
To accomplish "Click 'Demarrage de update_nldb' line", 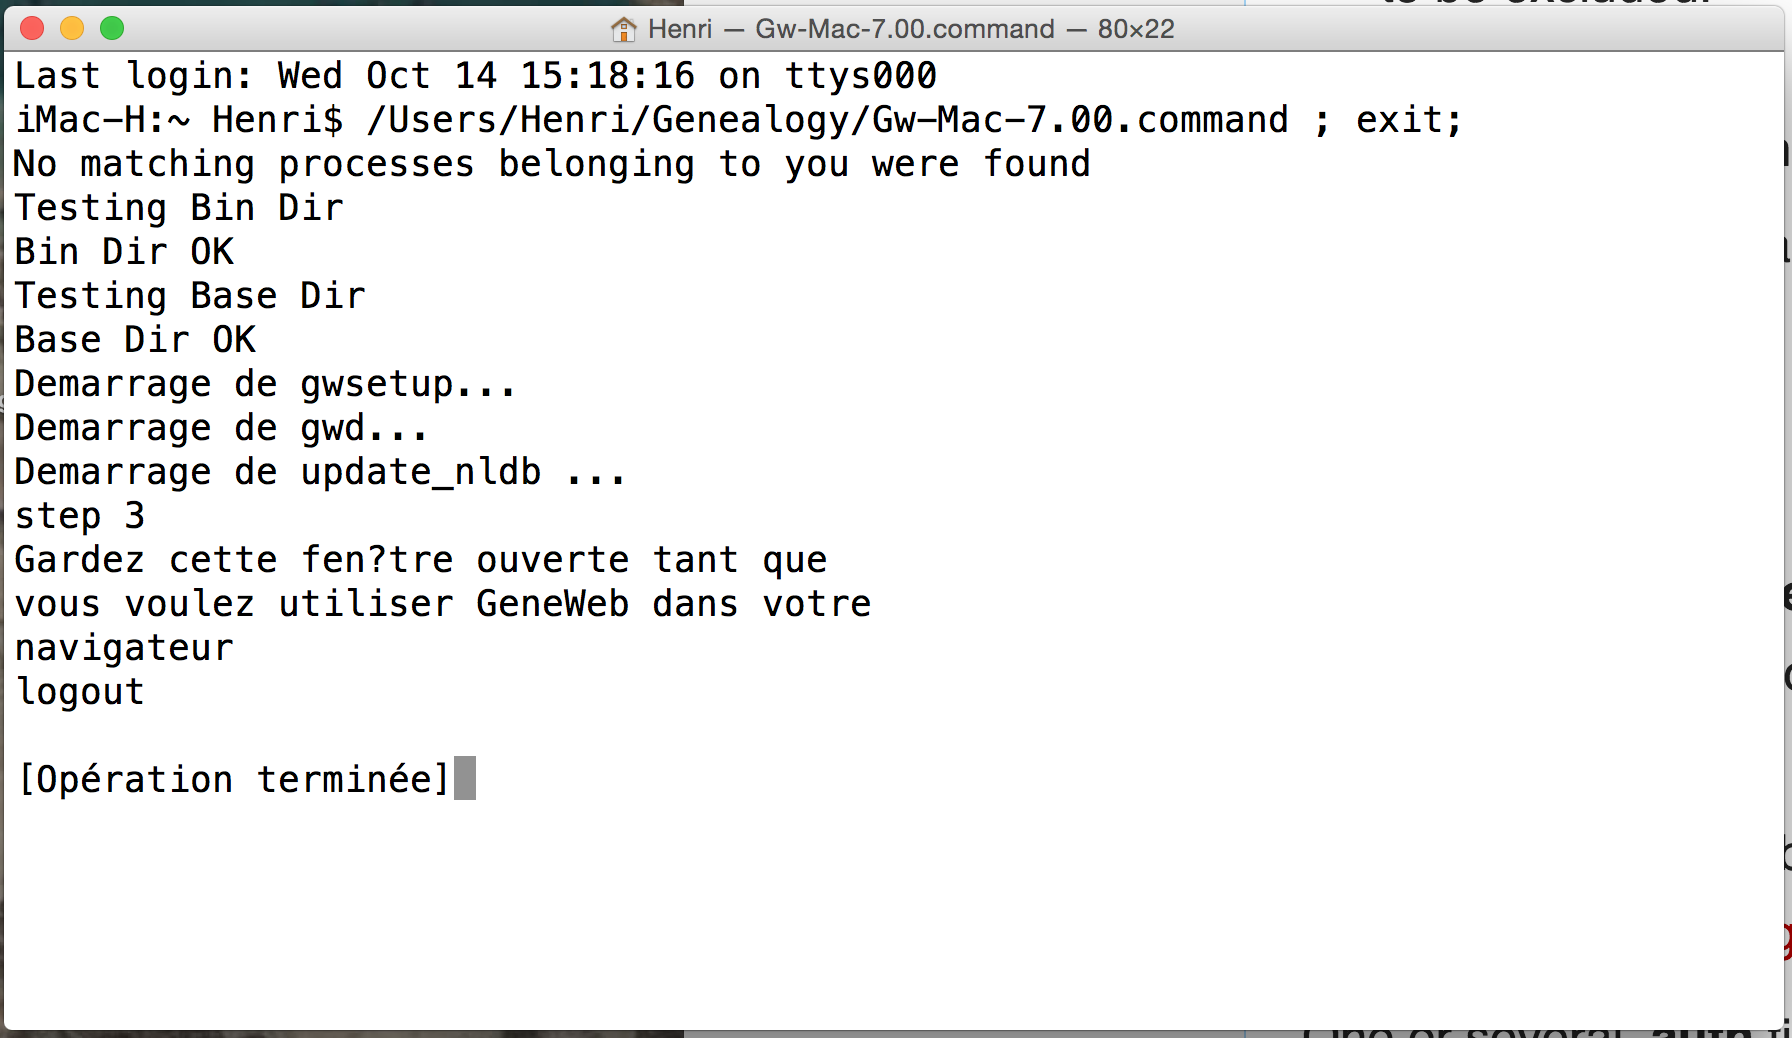I will point(320,472).
